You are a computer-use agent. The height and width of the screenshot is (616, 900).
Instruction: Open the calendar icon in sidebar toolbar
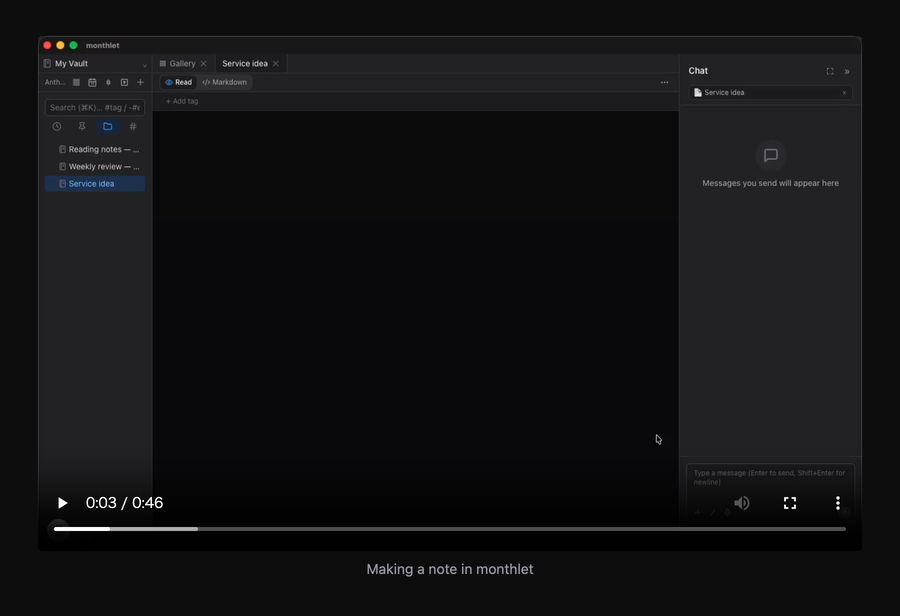pos(92,82)
